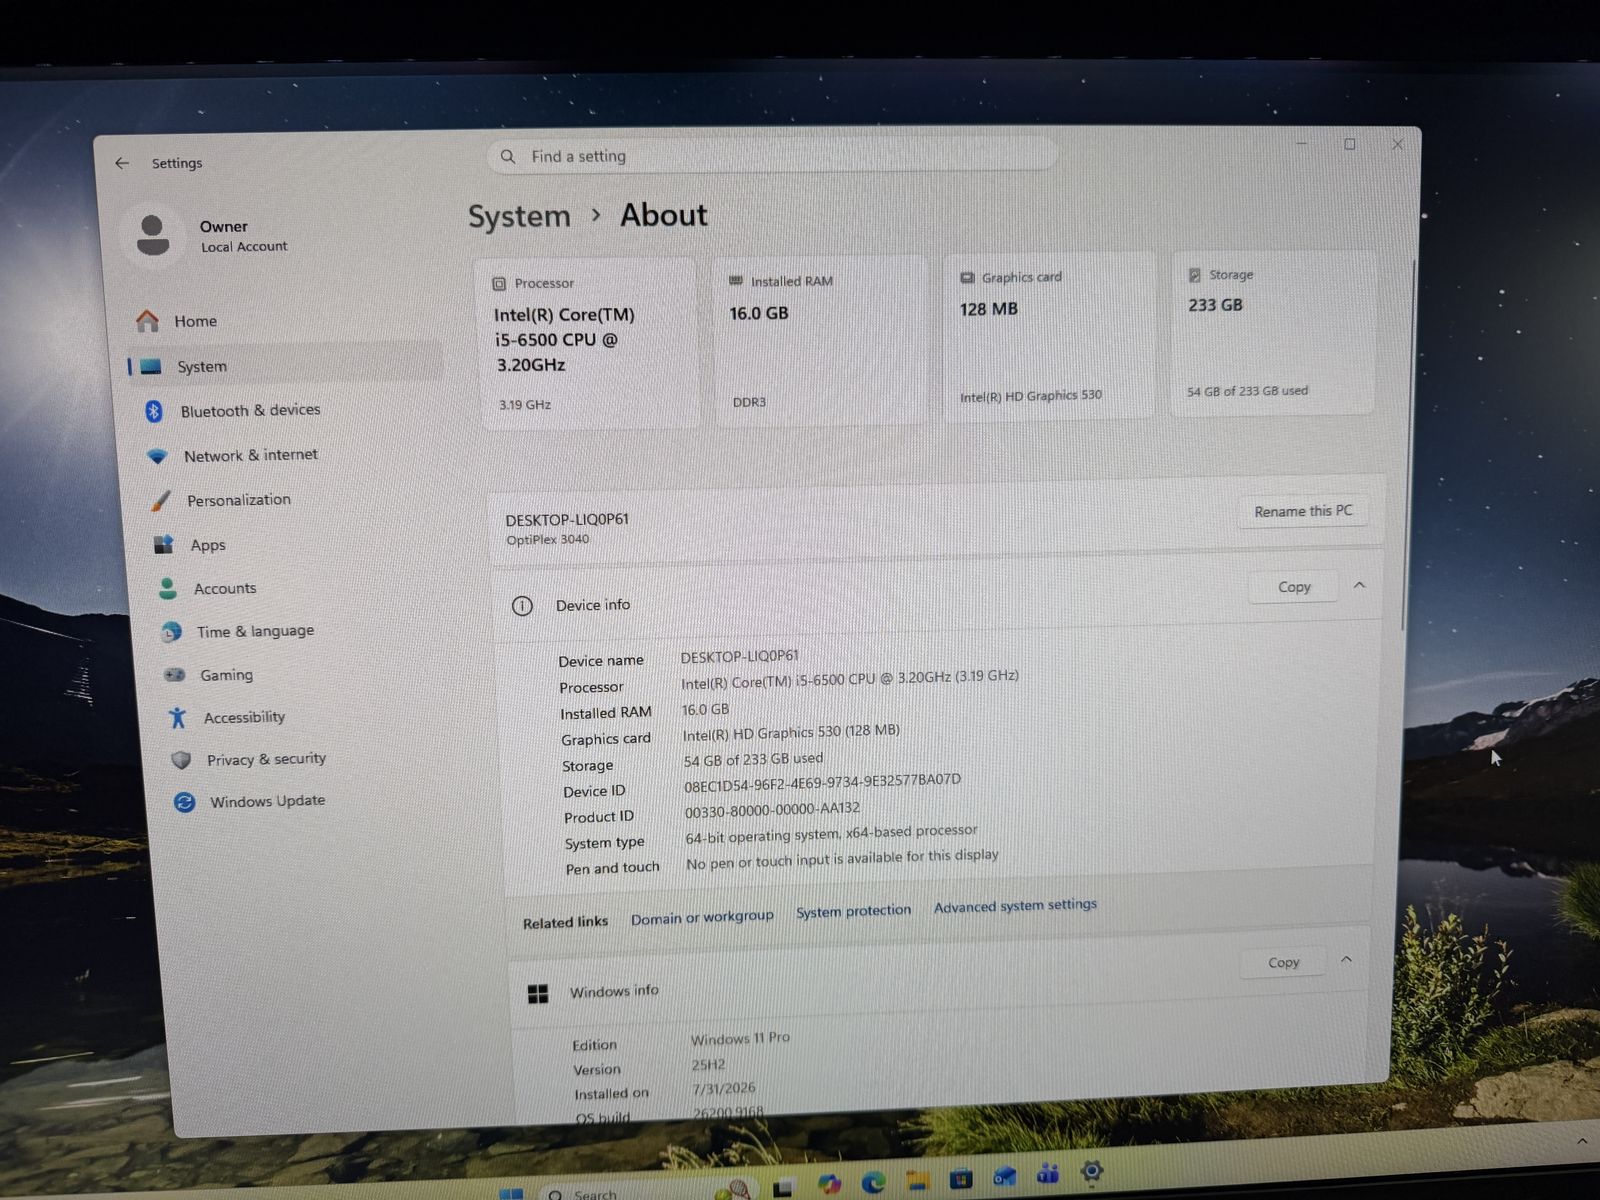Click the OptiPlex 3040 model text
The width and height of the screenshot is (1600, 1200).
click(547, 540)
